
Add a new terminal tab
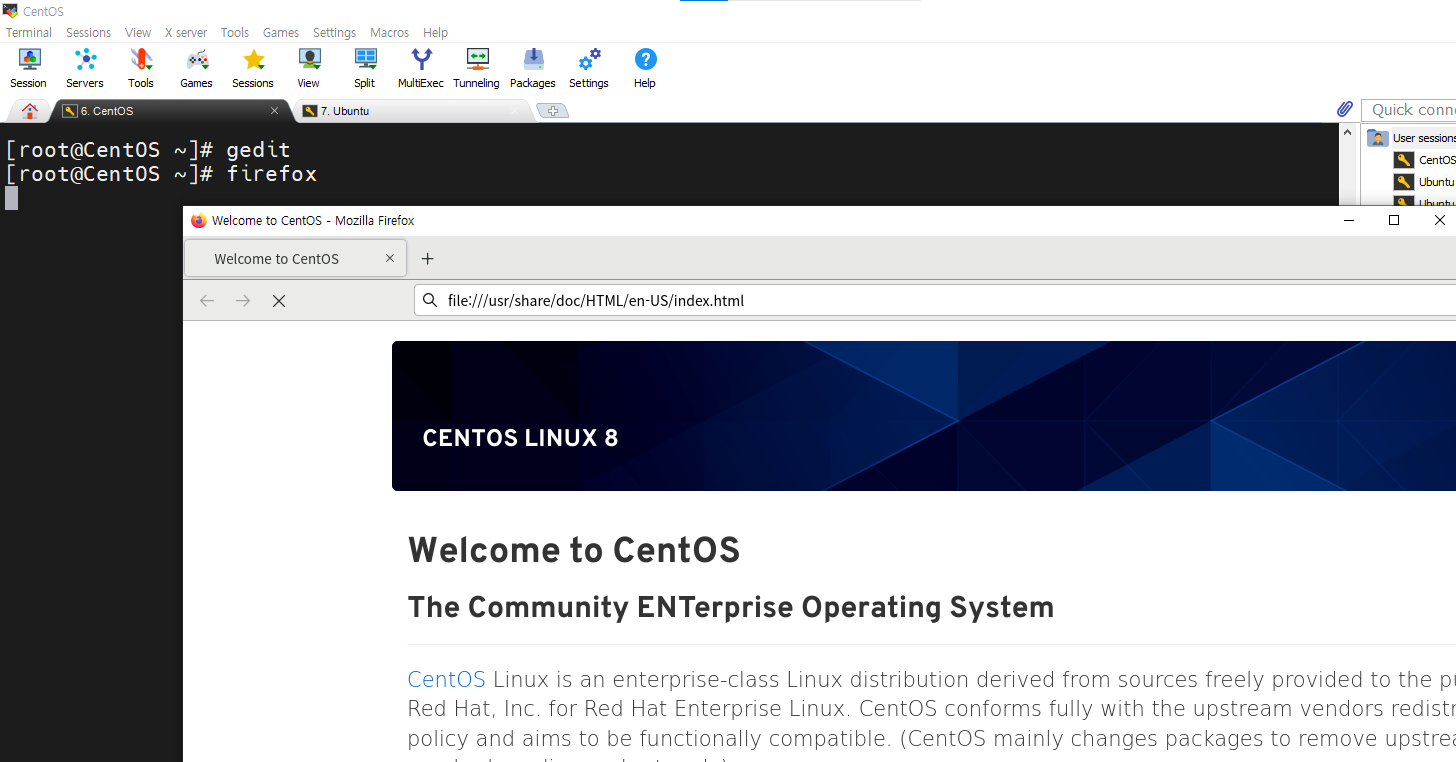553,111
